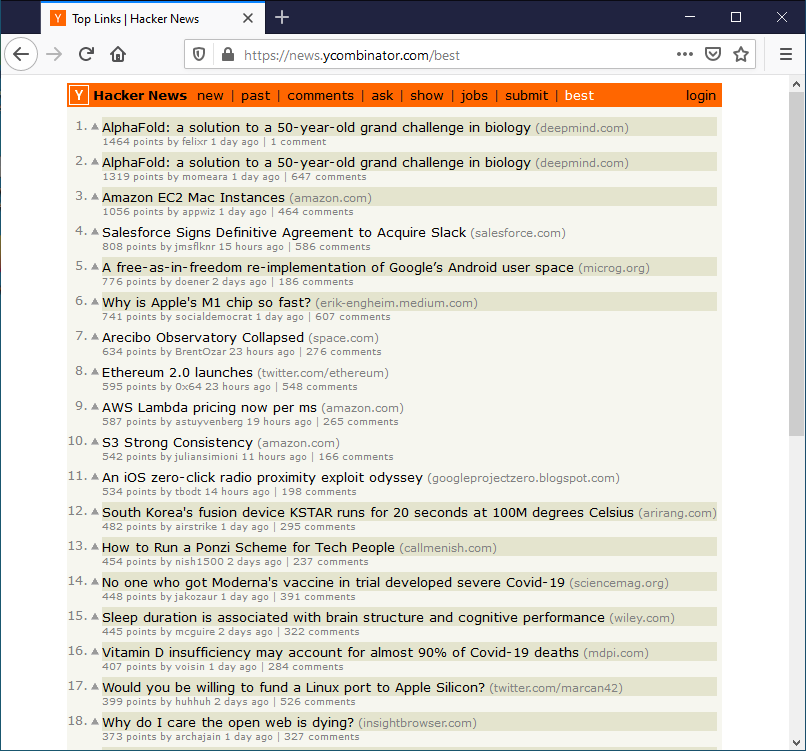This screenshot has width=806, height=751.
Task: Reload the current page
Action: [86, 54]
